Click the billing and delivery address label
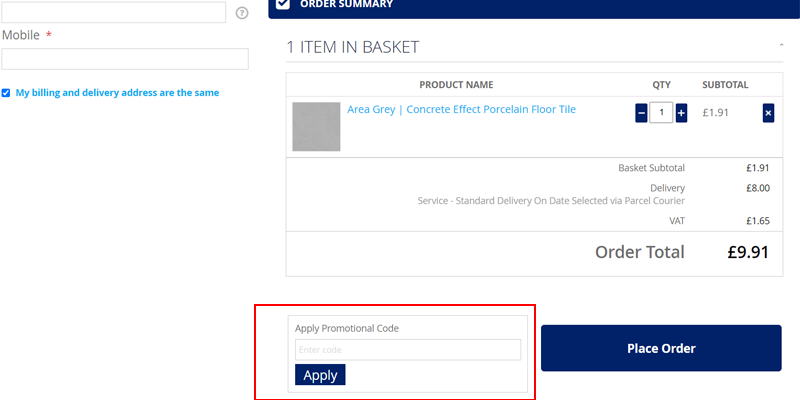Image resolution: width=800 pixels, height=400 pixels. 117,93
